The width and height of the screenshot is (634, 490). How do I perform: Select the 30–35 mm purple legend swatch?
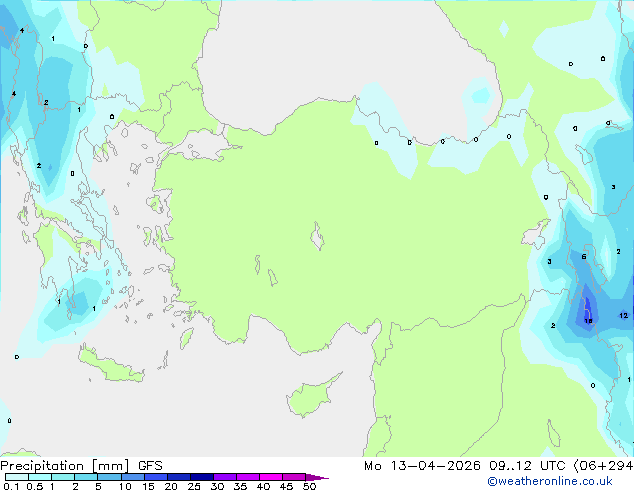pos(224,477)
